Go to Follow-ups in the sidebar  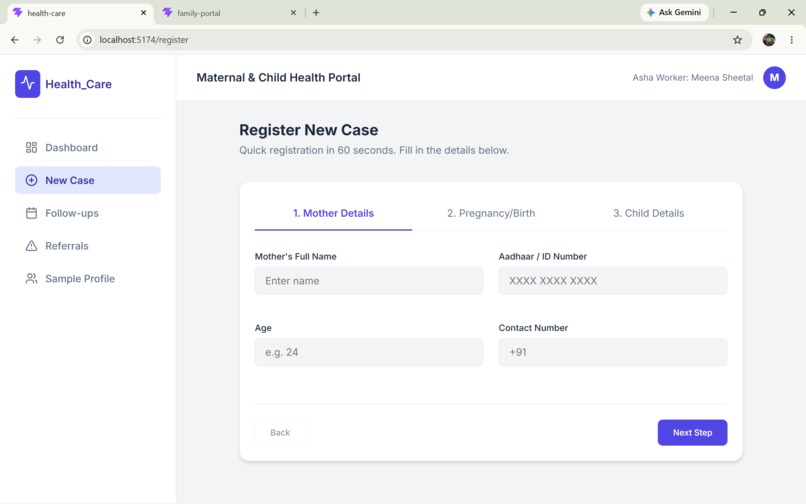pyautogui.click(x=88, y=213)
